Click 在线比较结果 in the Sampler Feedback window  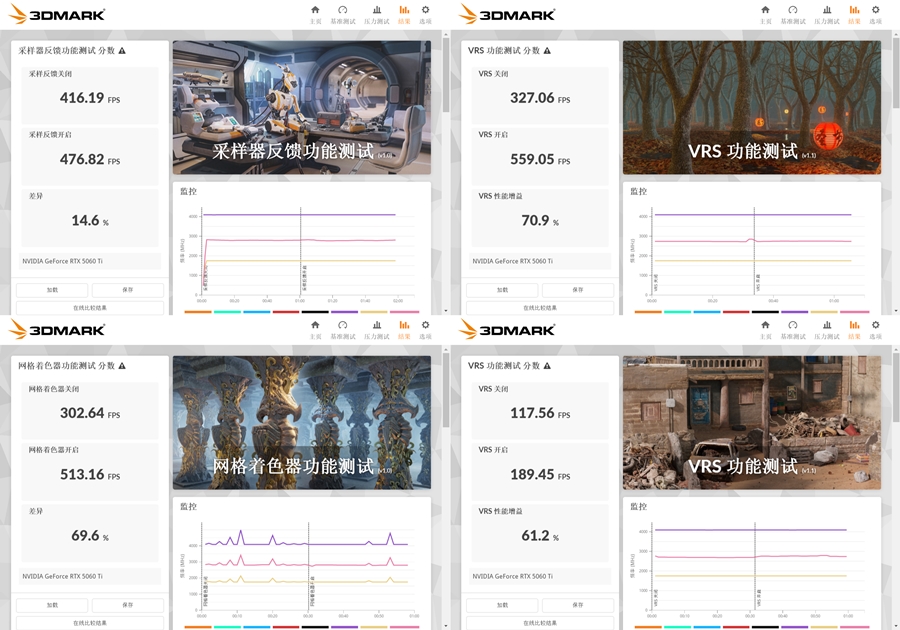pos(90,308)
